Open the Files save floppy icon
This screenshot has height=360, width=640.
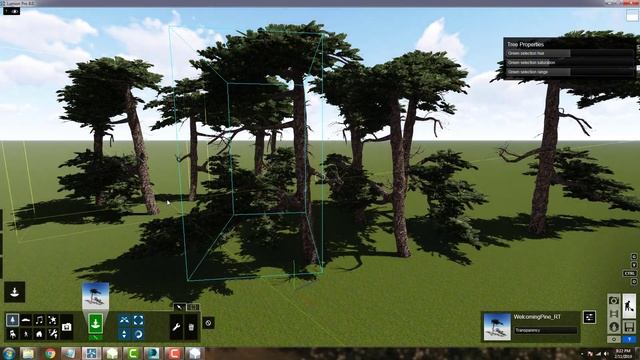pos(629,327)
